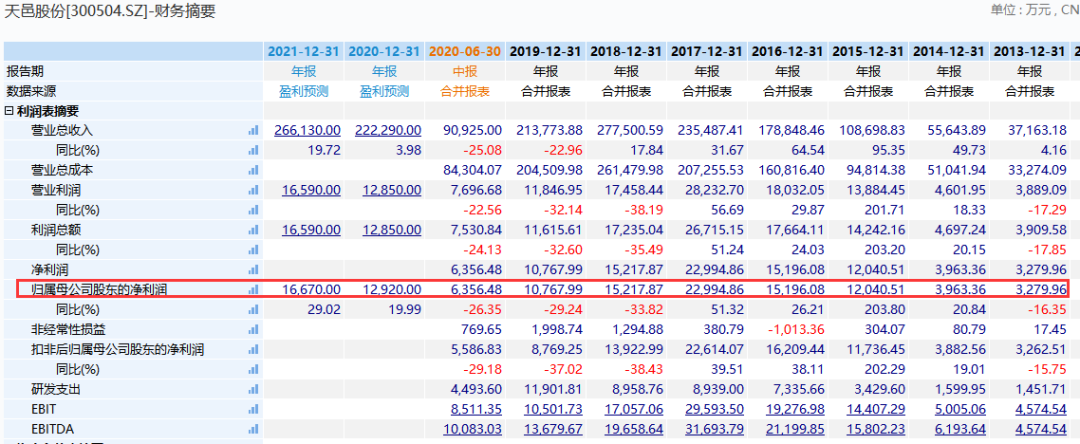The width and height of the screenshot is (1080, 444).
Task: Open EBIT value link 19,276.98
Action: tap(796, 410)
